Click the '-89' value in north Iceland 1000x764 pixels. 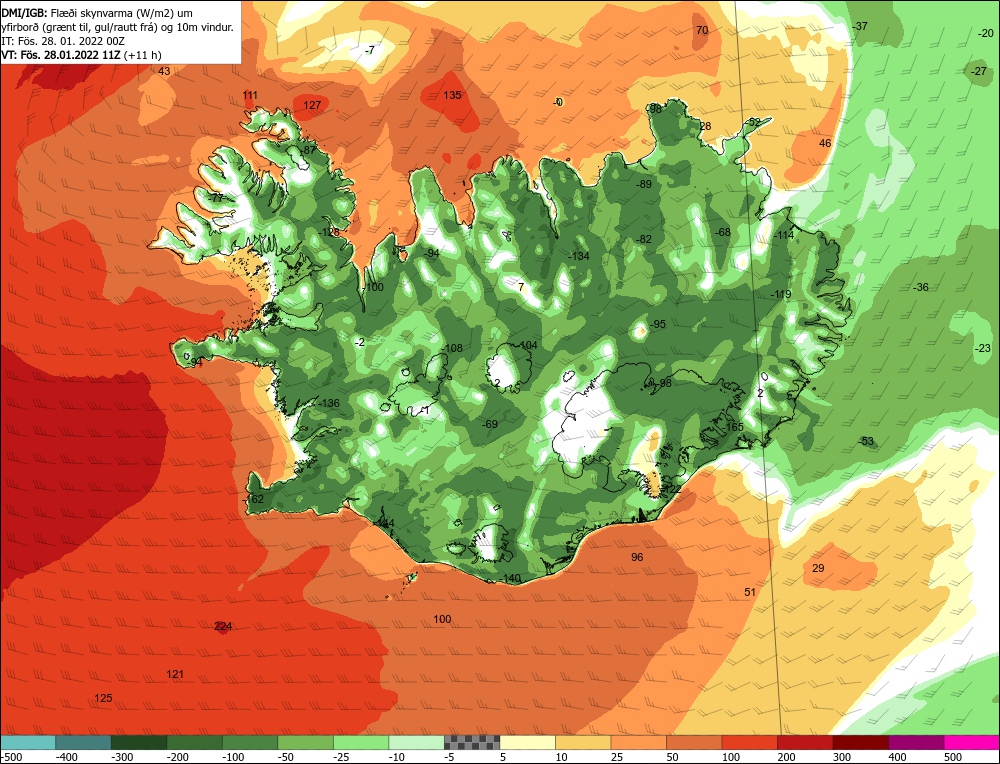644,184
